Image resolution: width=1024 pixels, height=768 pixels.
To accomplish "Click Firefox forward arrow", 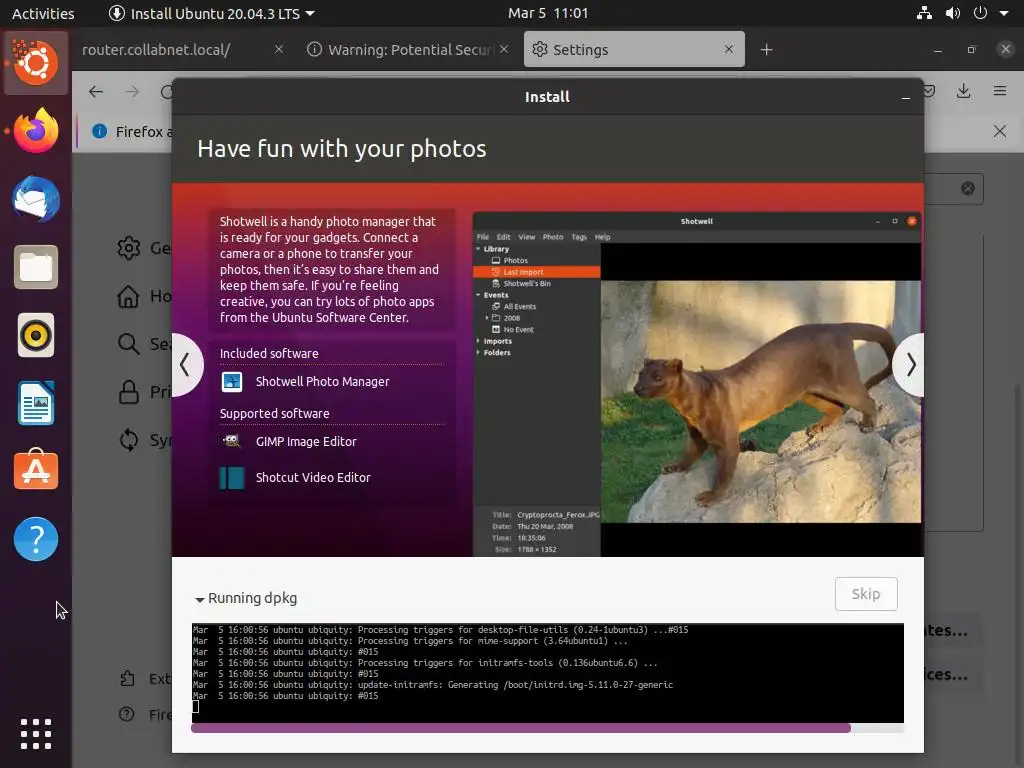I will click(133, 92).
